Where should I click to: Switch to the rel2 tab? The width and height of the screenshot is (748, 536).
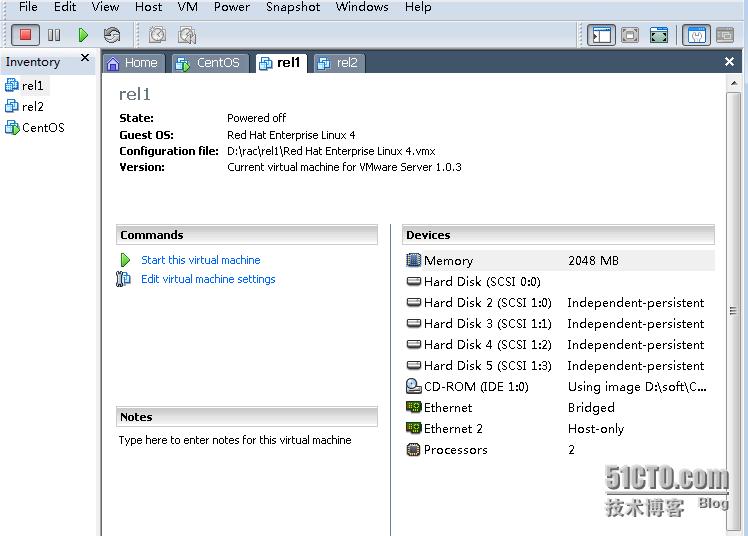339,63
